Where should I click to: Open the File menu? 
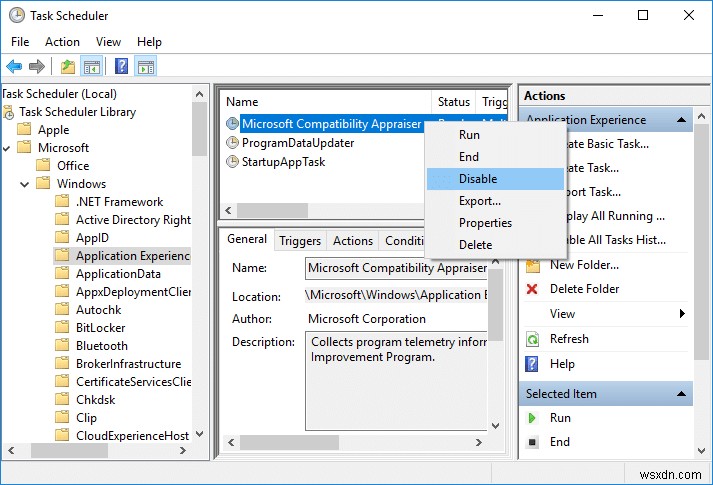pos(20,42)
